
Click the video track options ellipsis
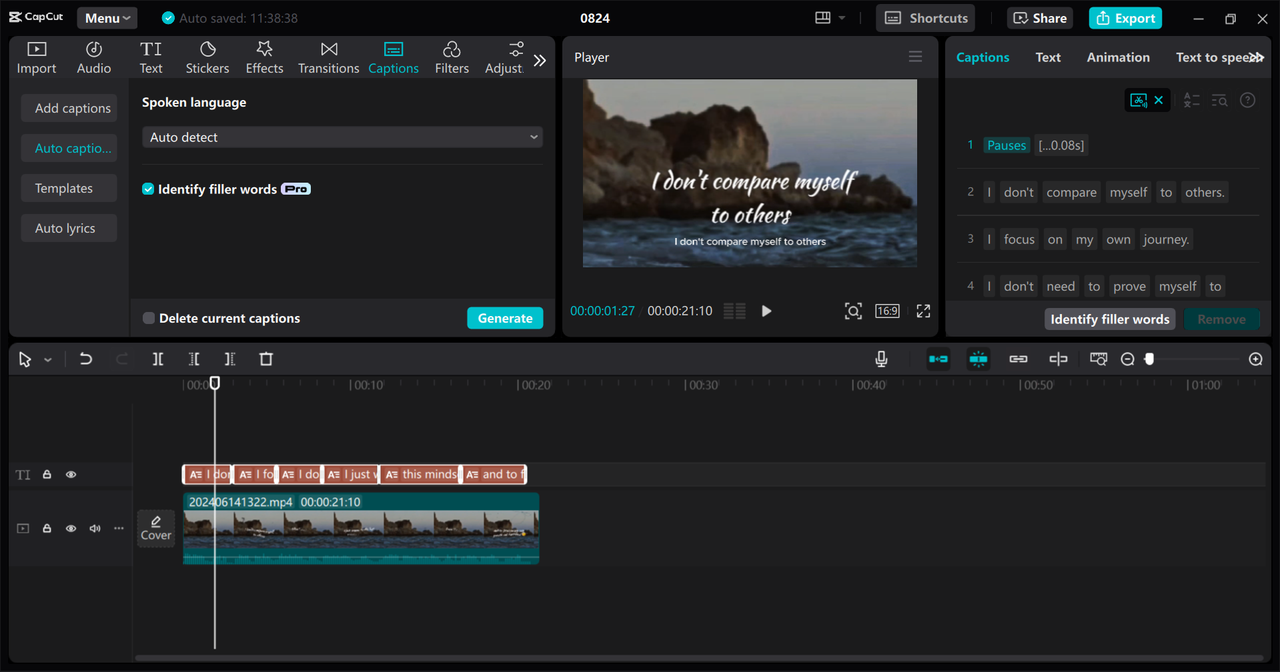119,528
